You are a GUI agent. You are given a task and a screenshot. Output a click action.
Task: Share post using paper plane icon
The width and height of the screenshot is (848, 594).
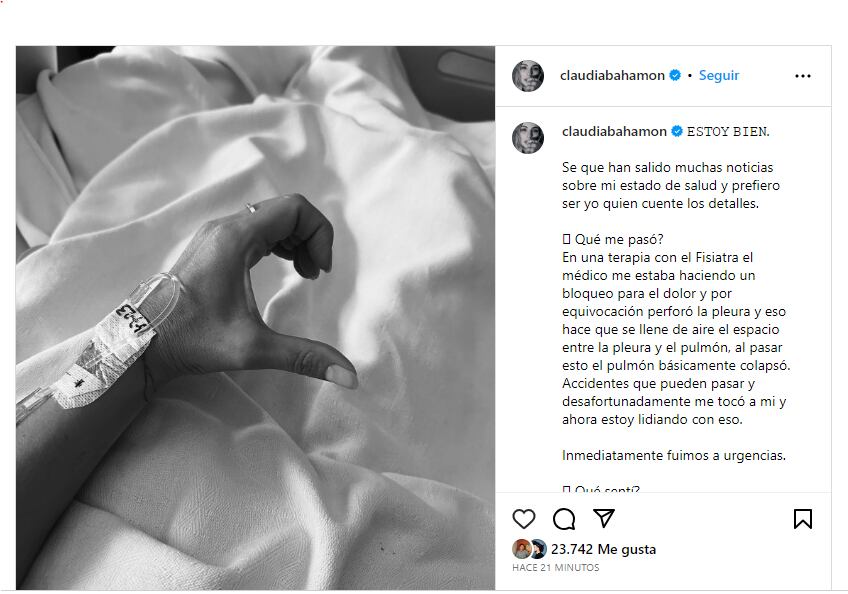pos(604,518)
